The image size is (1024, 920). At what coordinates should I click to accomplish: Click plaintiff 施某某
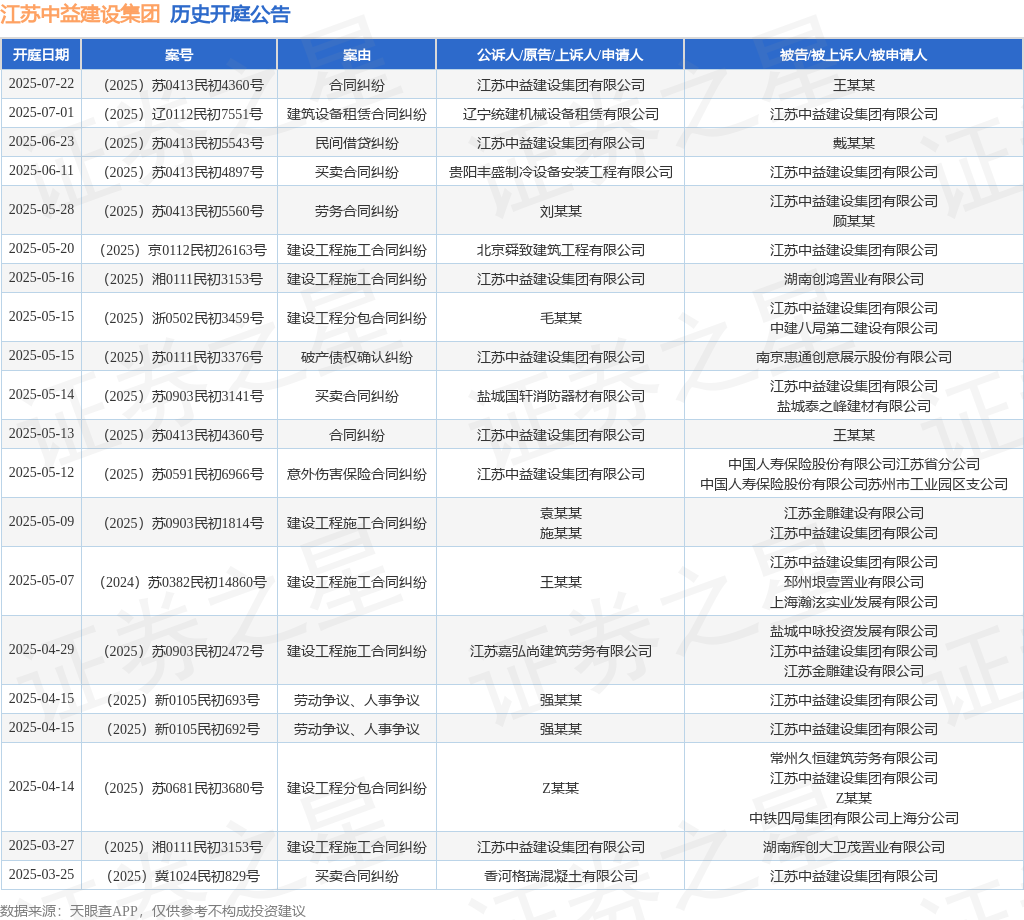point(560,533)
